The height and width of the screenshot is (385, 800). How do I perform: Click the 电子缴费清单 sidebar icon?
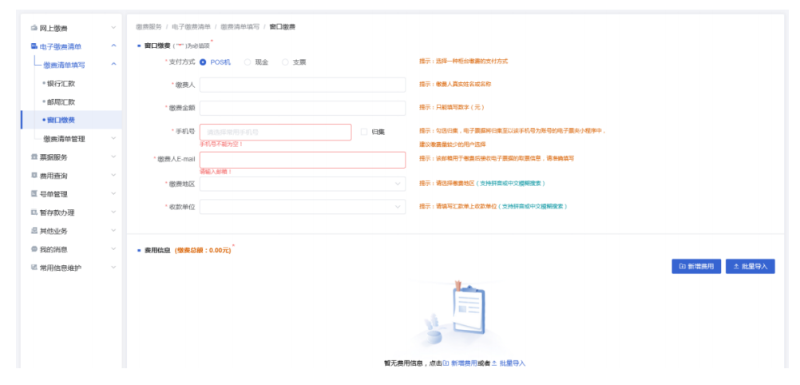pyautogui.click(x=34, y=46)
